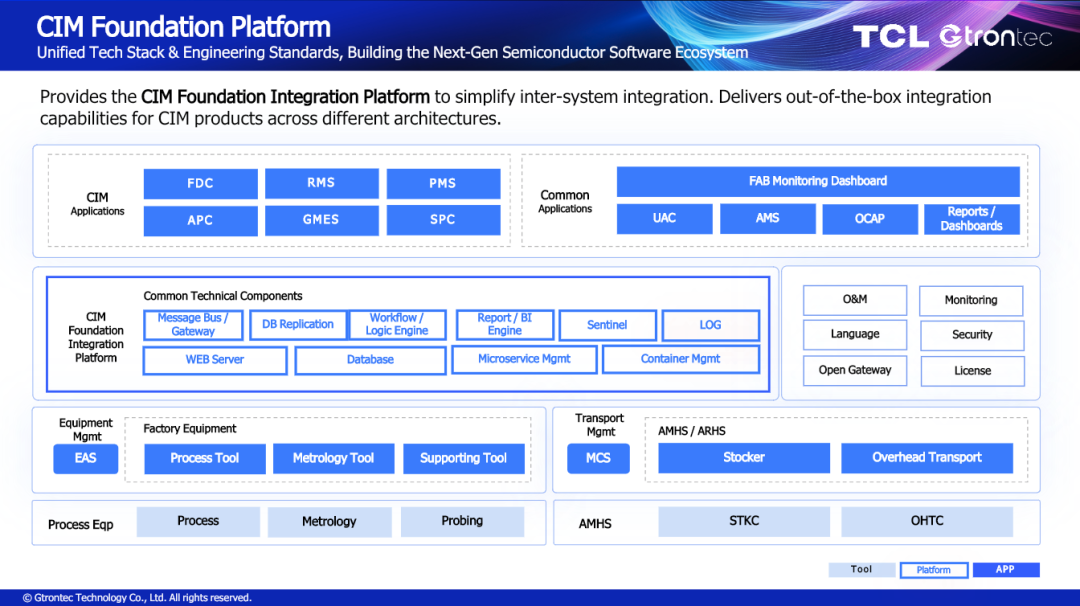
Task: Click the STKC box
Action: click(x=744, y=522)
